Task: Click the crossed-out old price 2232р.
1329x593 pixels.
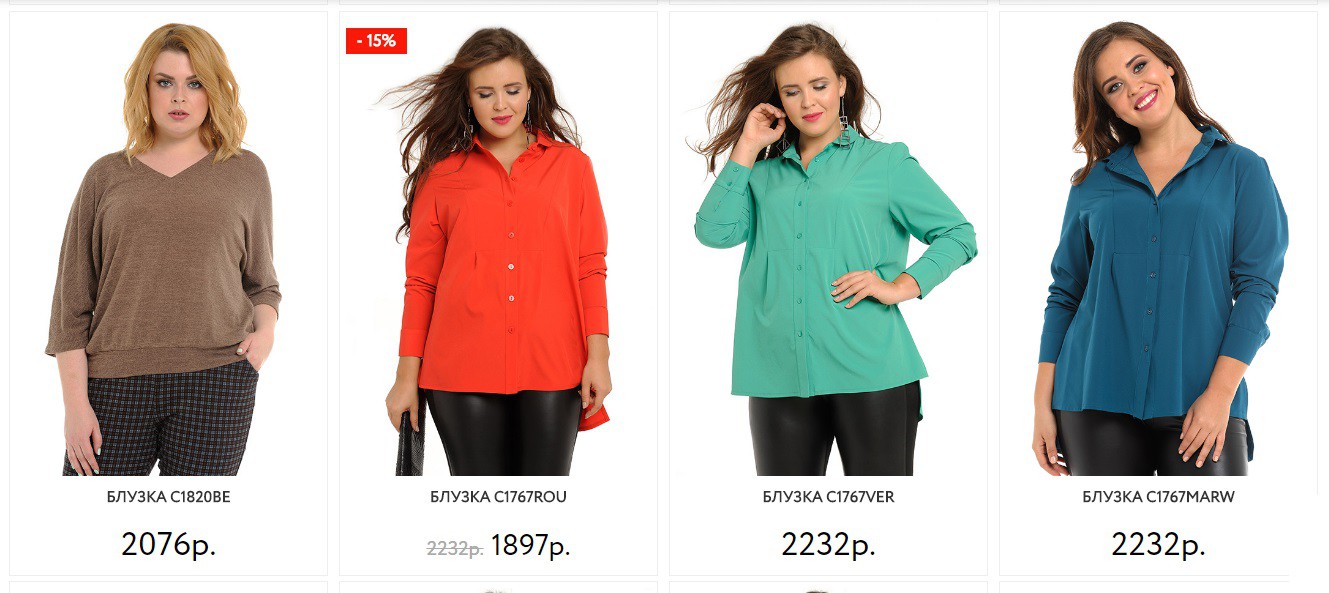Action: 455,548
